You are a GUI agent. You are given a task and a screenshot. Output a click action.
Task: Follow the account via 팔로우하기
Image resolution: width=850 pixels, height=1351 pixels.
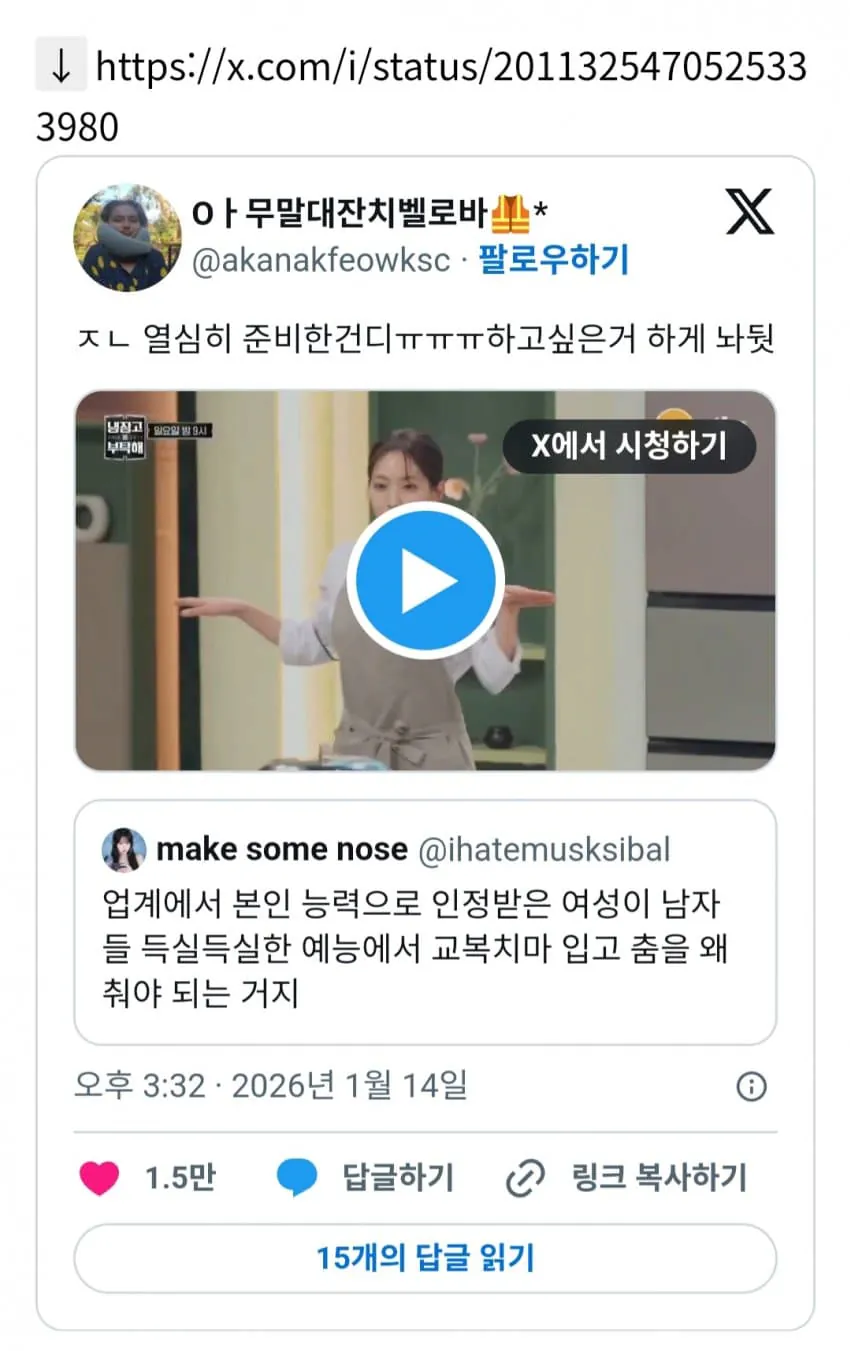pyautogui.click(x=553, y=260)
